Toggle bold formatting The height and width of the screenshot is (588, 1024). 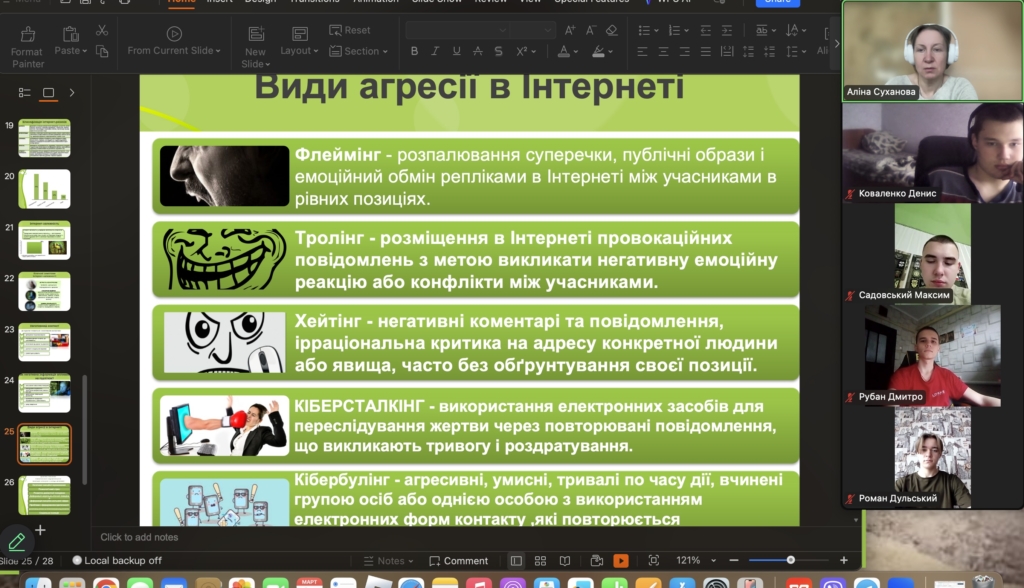414,51
